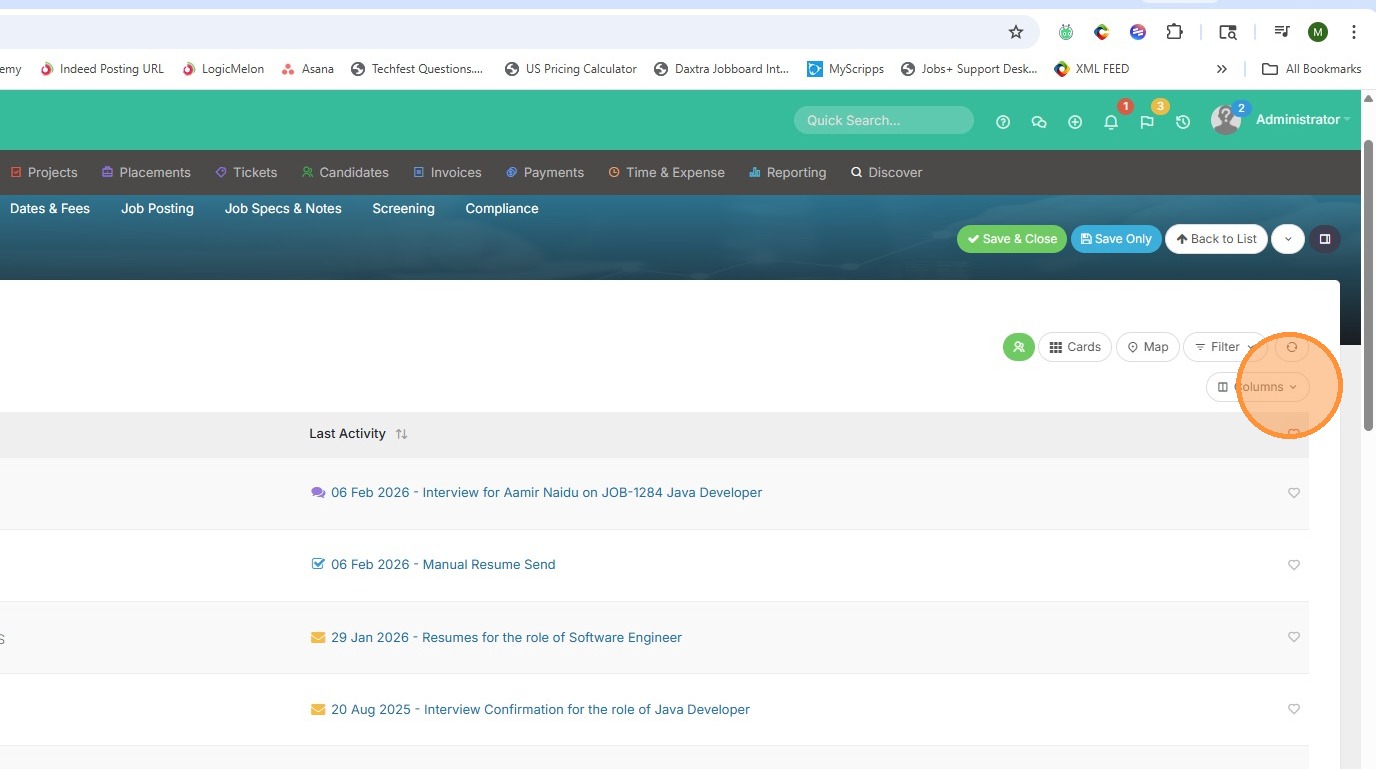Switch to the Job Specs & Notes tab
Screen dimensions: 1376x769
point(283,208)
